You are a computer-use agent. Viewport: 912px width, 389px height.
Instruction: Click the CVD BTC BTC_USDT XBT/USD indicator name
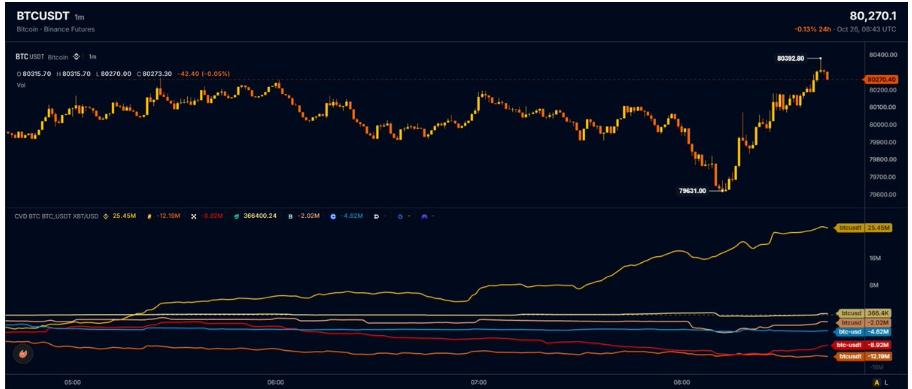tap(56, 216)
